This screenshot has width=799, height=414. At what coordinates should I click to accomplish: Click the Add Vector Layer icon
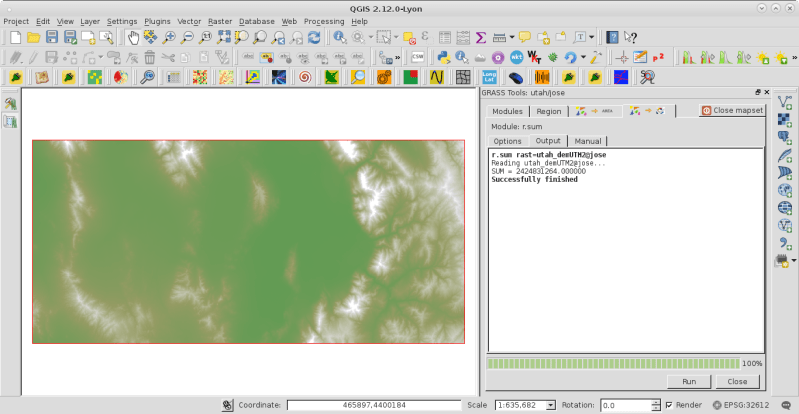785,102
